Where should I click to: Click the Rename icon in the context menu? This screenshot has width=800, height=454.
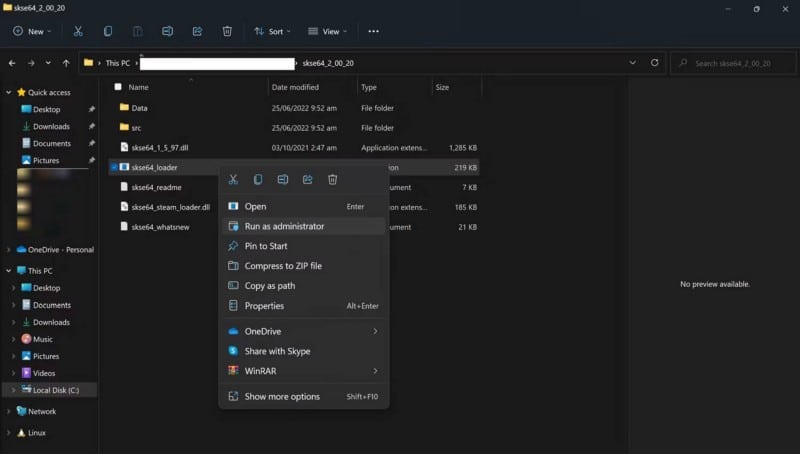coord(283,179)
